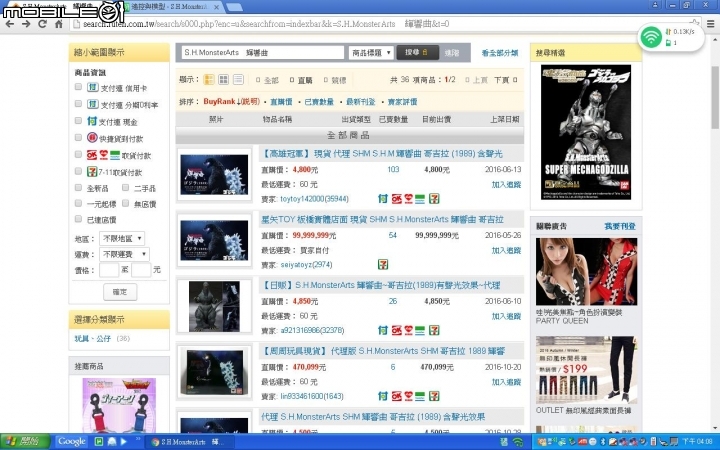Click the payment icon in the a921316986 listing
Viewport: 720px width, 450px height.
pos(383,330)
